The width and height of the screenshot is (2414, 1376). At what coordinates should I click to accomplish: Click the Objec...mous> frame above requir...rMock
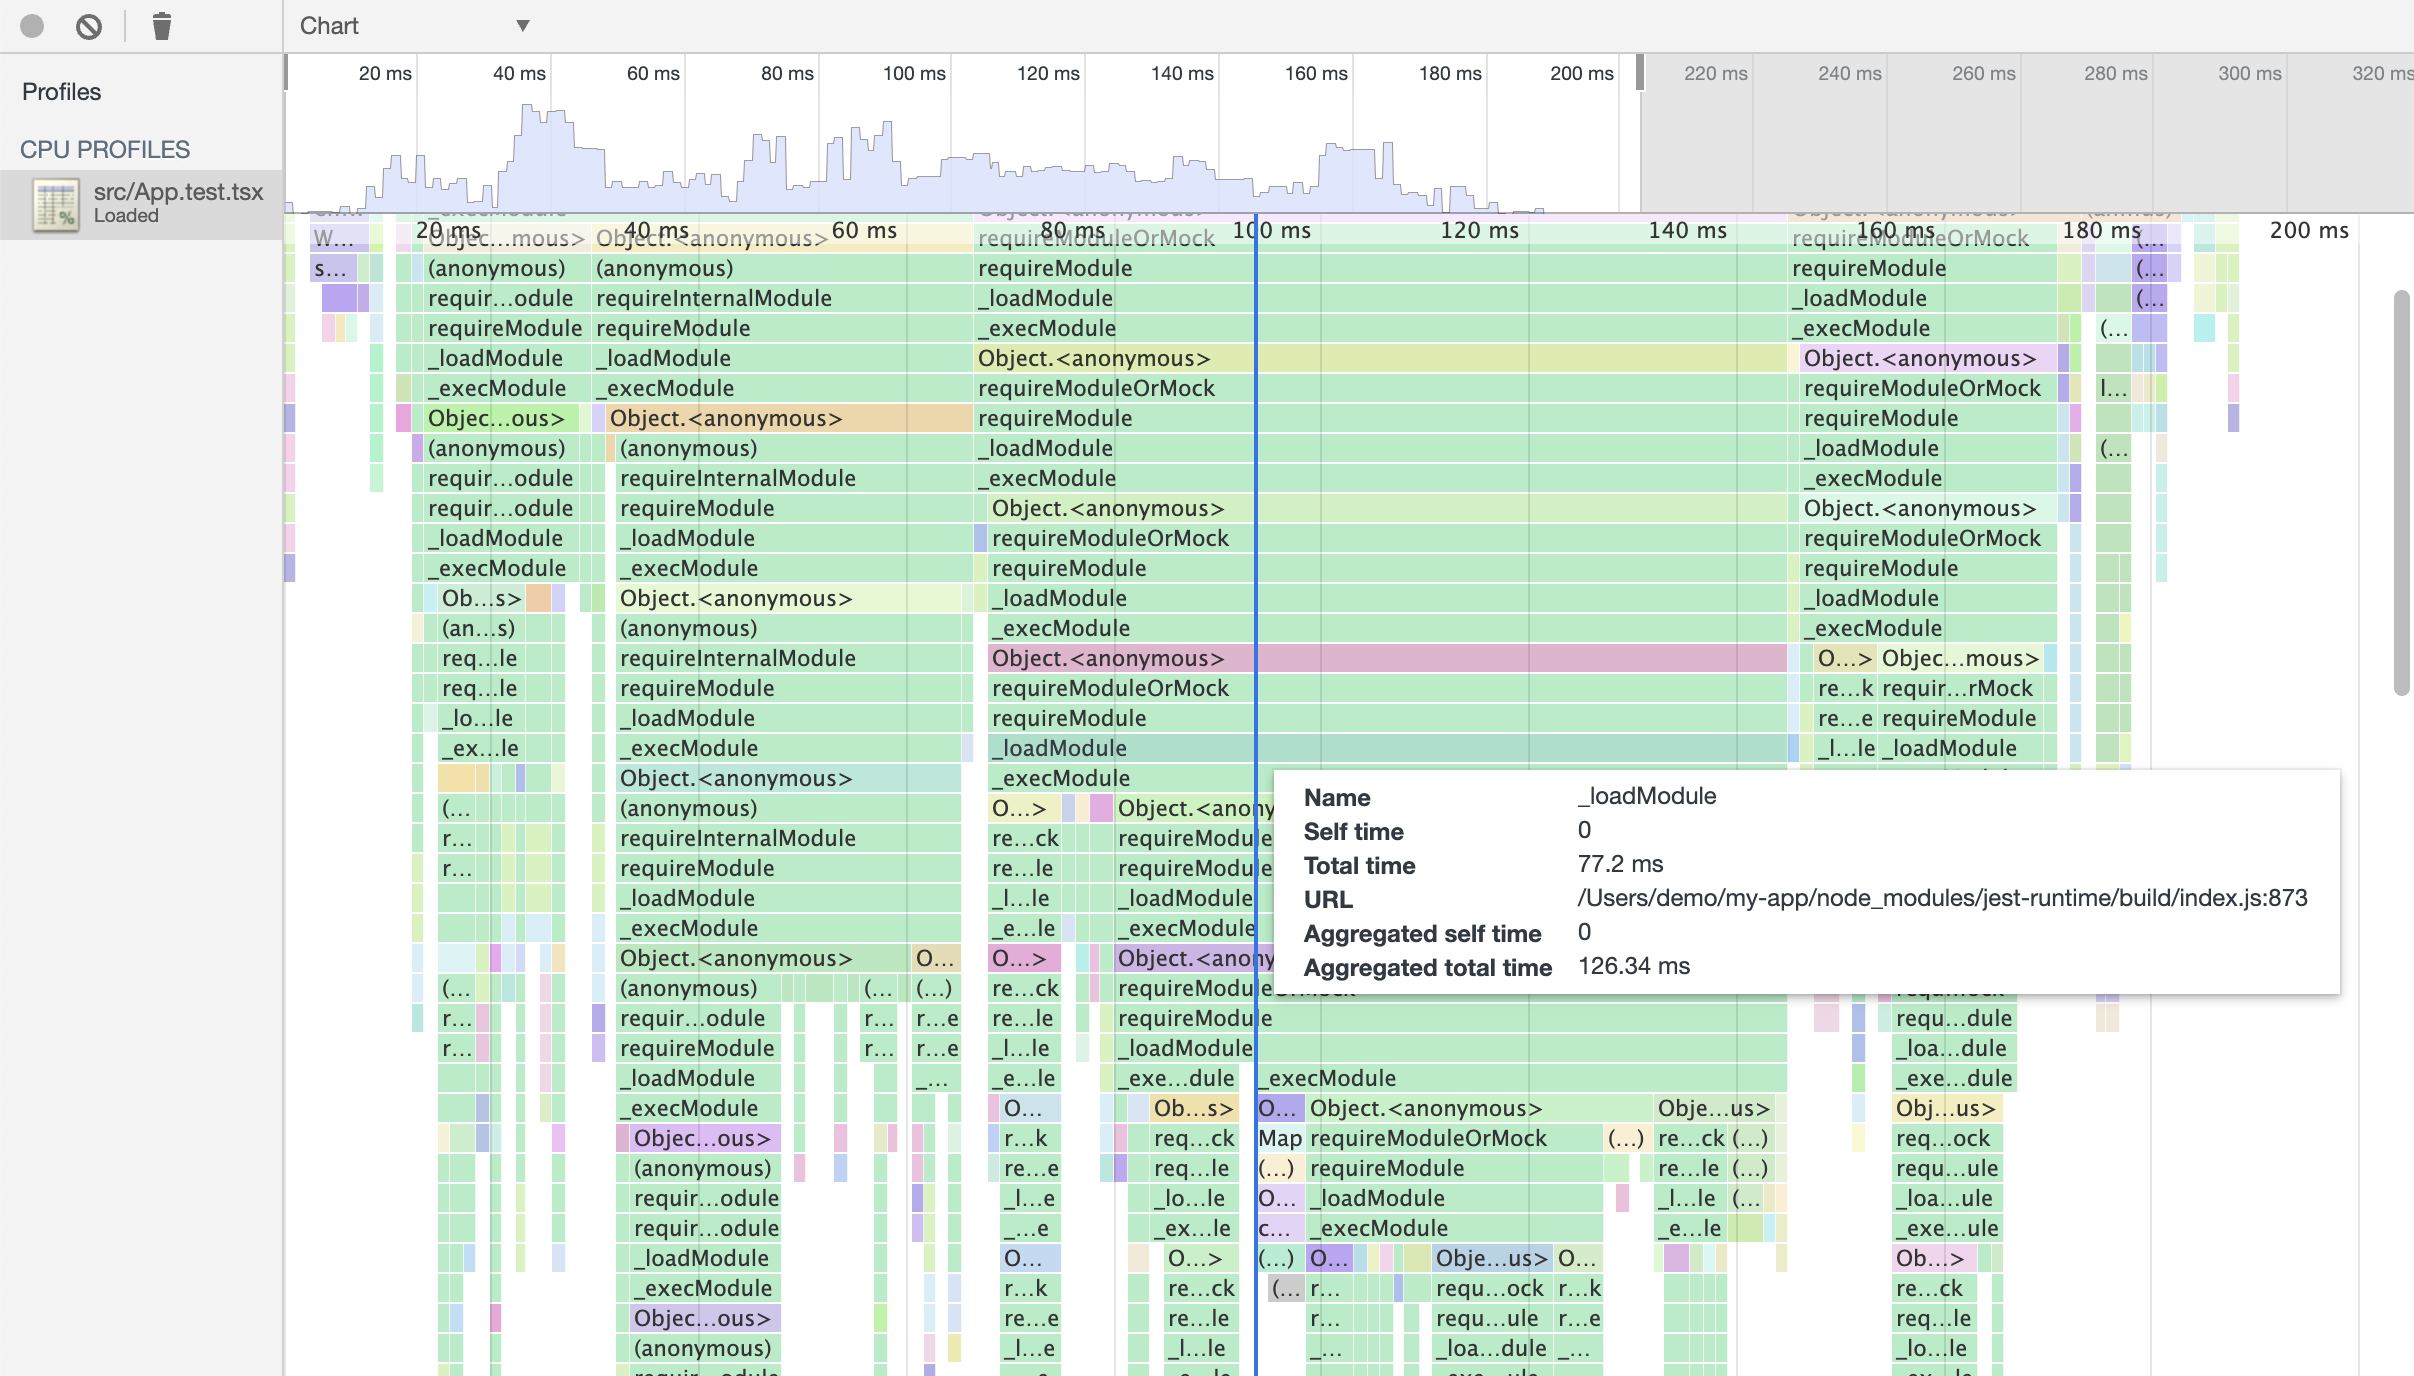coord(1960,658)
